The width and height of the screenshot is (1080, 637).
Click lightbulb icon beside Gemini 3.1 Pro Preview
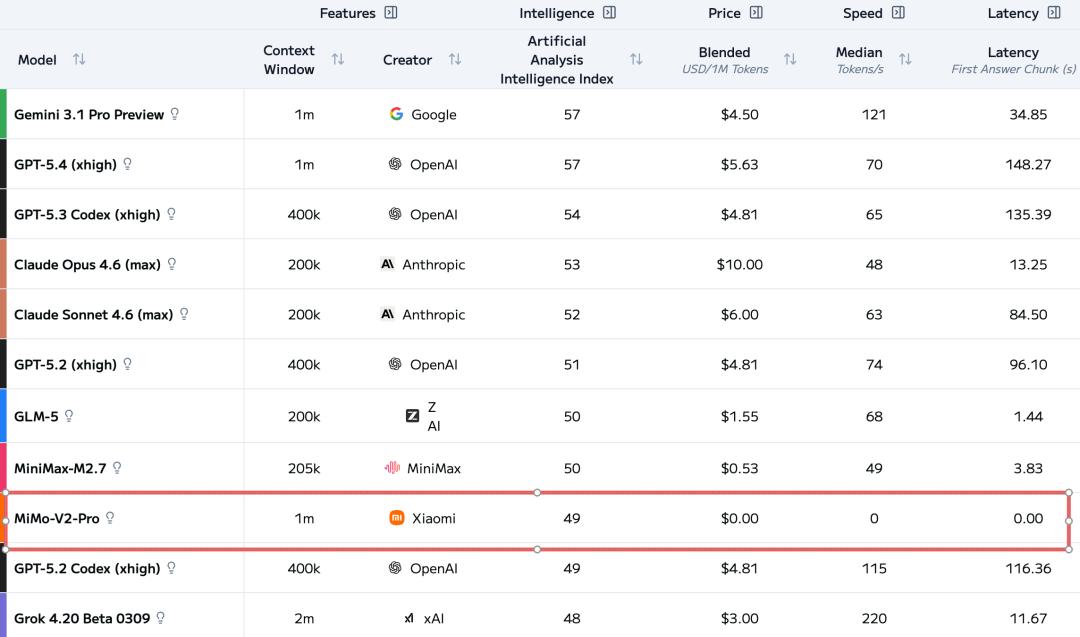pyautogui.click(x=175, y=114)
